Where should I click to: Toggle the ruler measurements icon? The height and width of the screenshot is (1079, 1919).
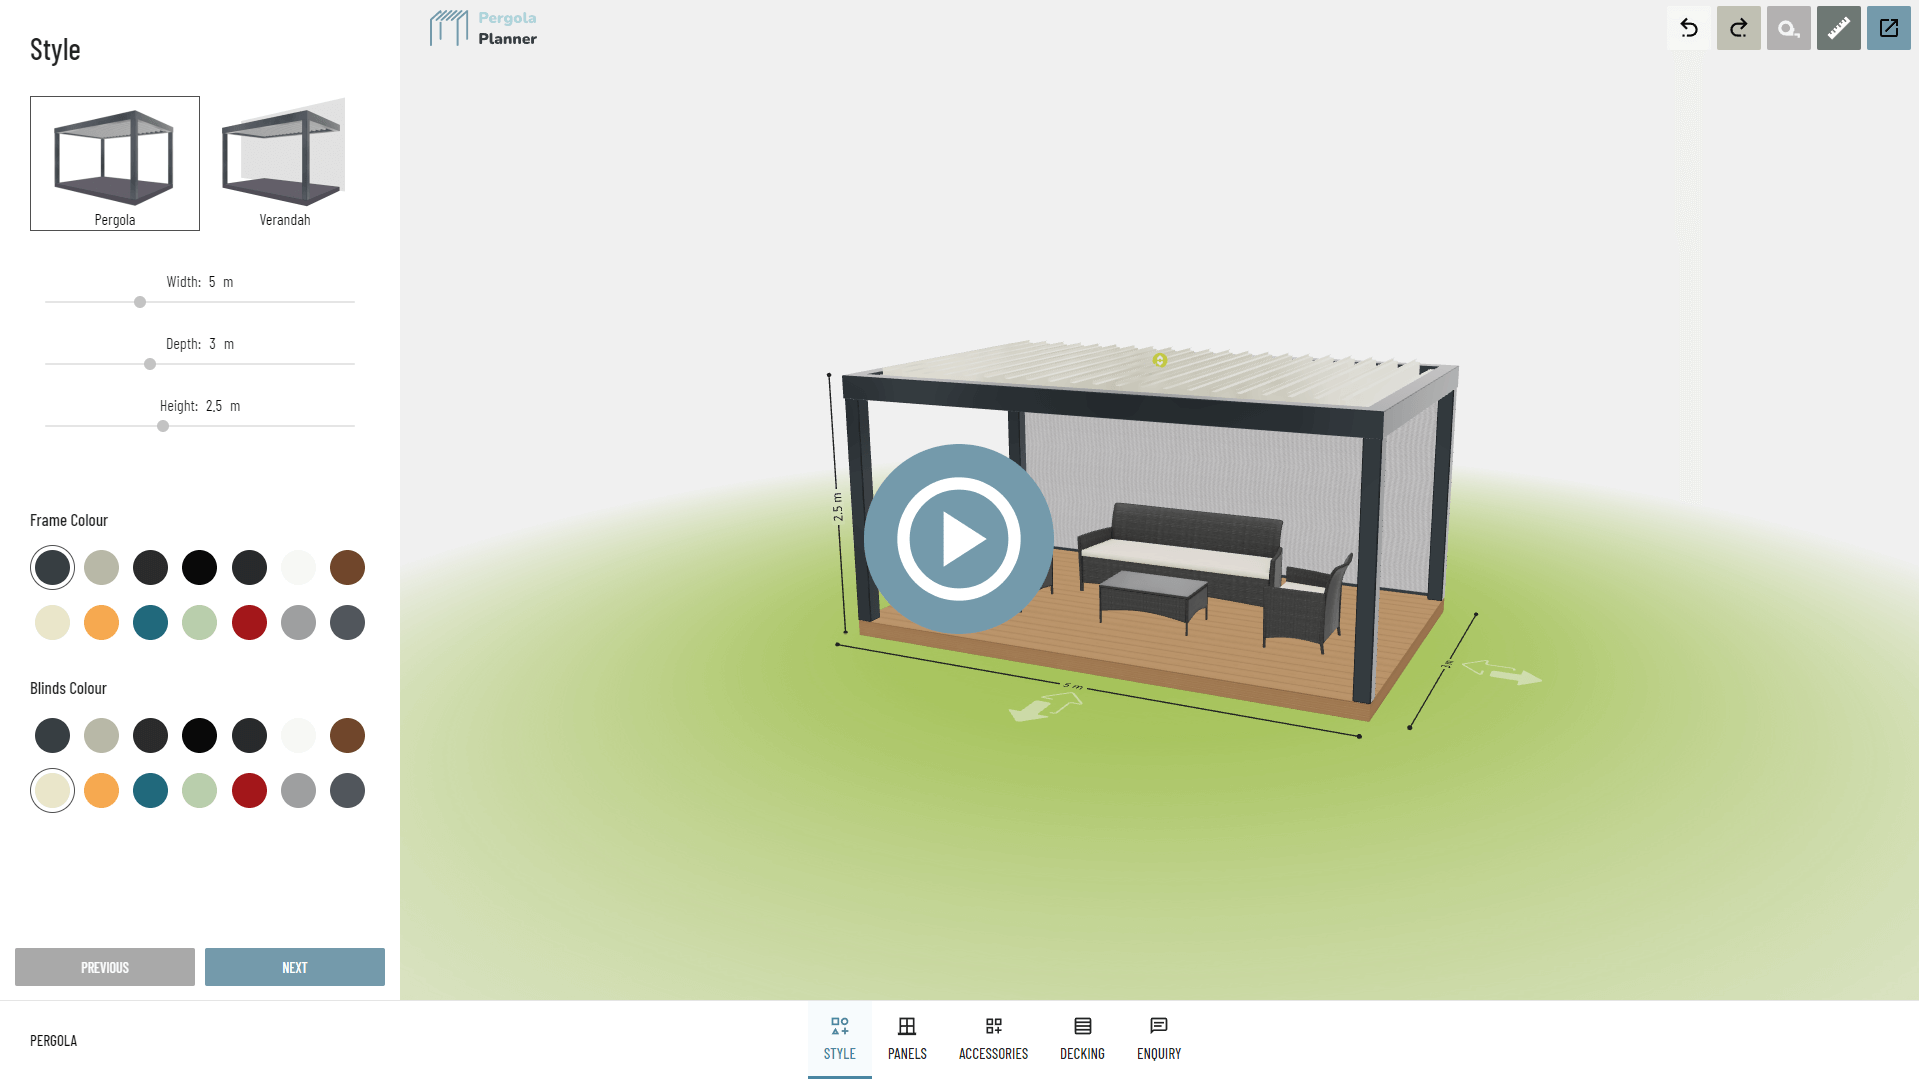point(1839,28)
